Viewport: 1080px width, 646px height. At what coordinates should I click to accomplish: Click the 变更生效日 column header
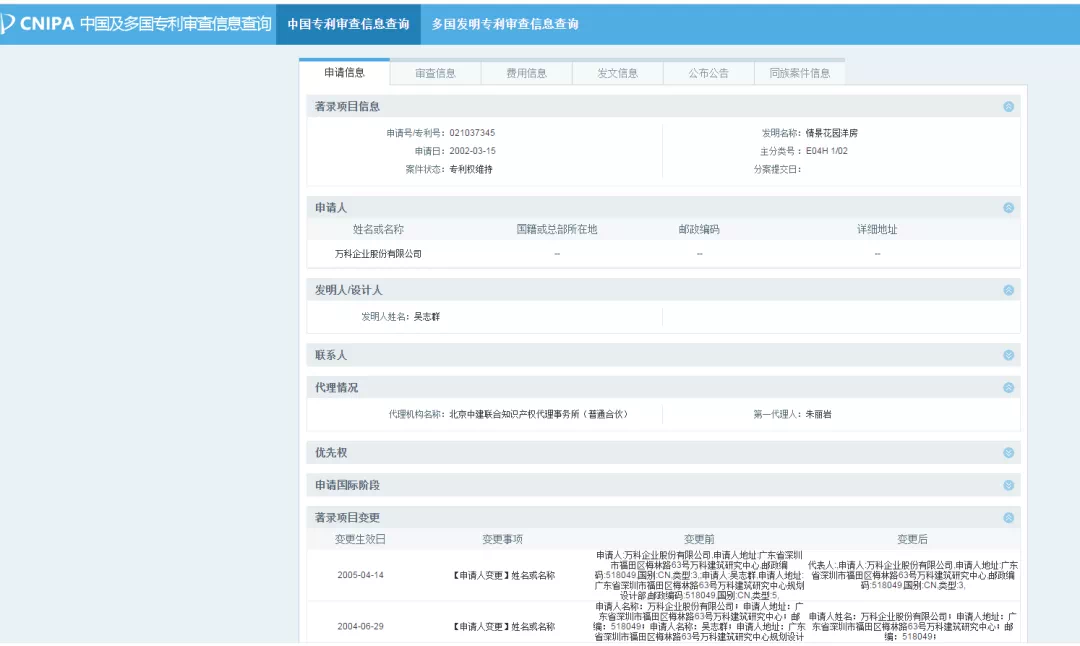360,539
